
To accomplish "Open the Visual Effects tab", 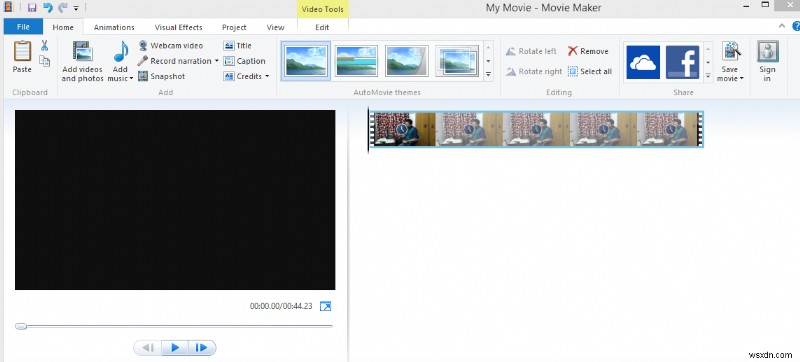I will coord(179,27).
